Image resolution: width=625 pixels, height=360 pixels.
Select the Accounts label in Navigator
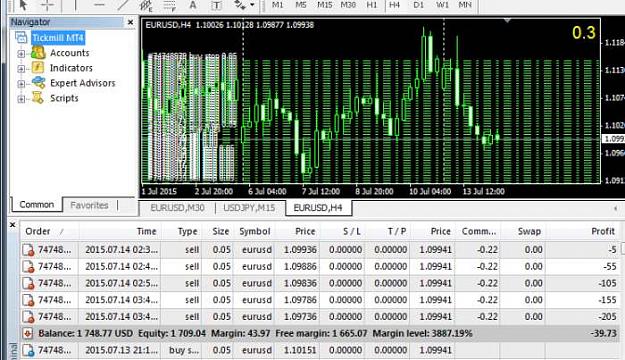coord(69,53)
